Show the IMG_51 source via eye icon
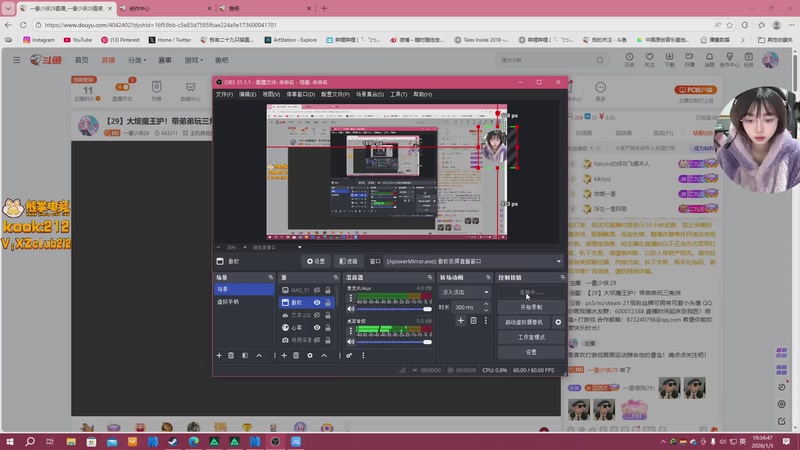800x450 pixels. (x=317, y=290)
